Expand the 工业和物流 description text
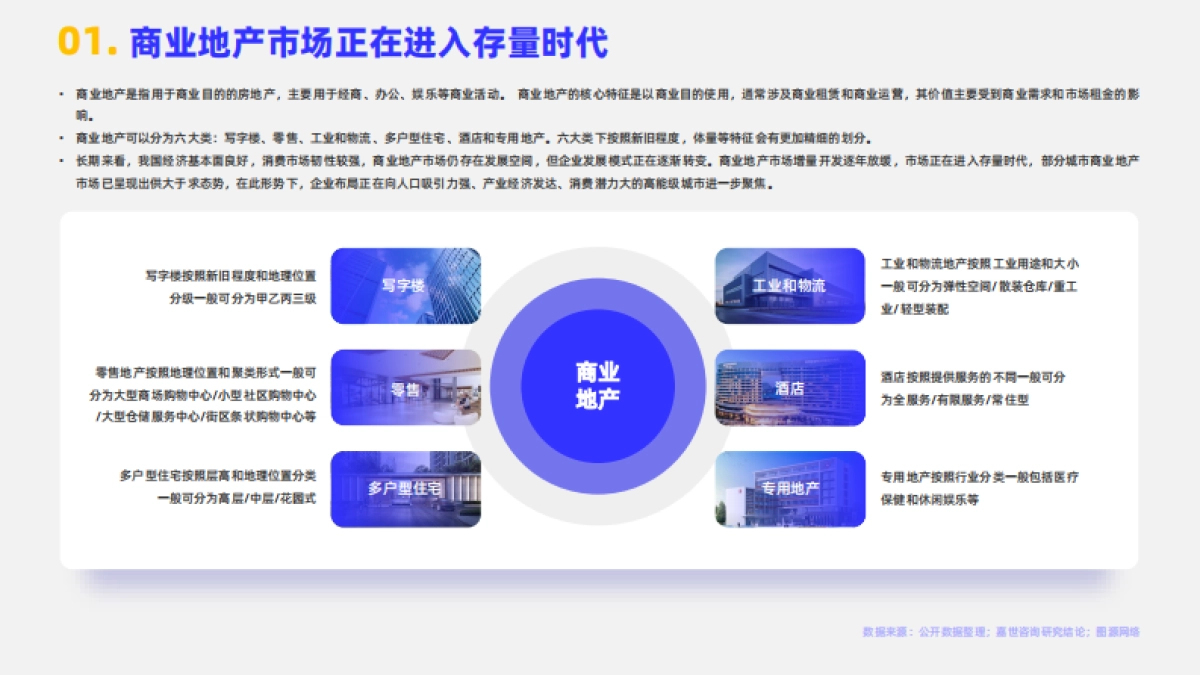This screenshot has width=1200, height=675. pos(980,287)
